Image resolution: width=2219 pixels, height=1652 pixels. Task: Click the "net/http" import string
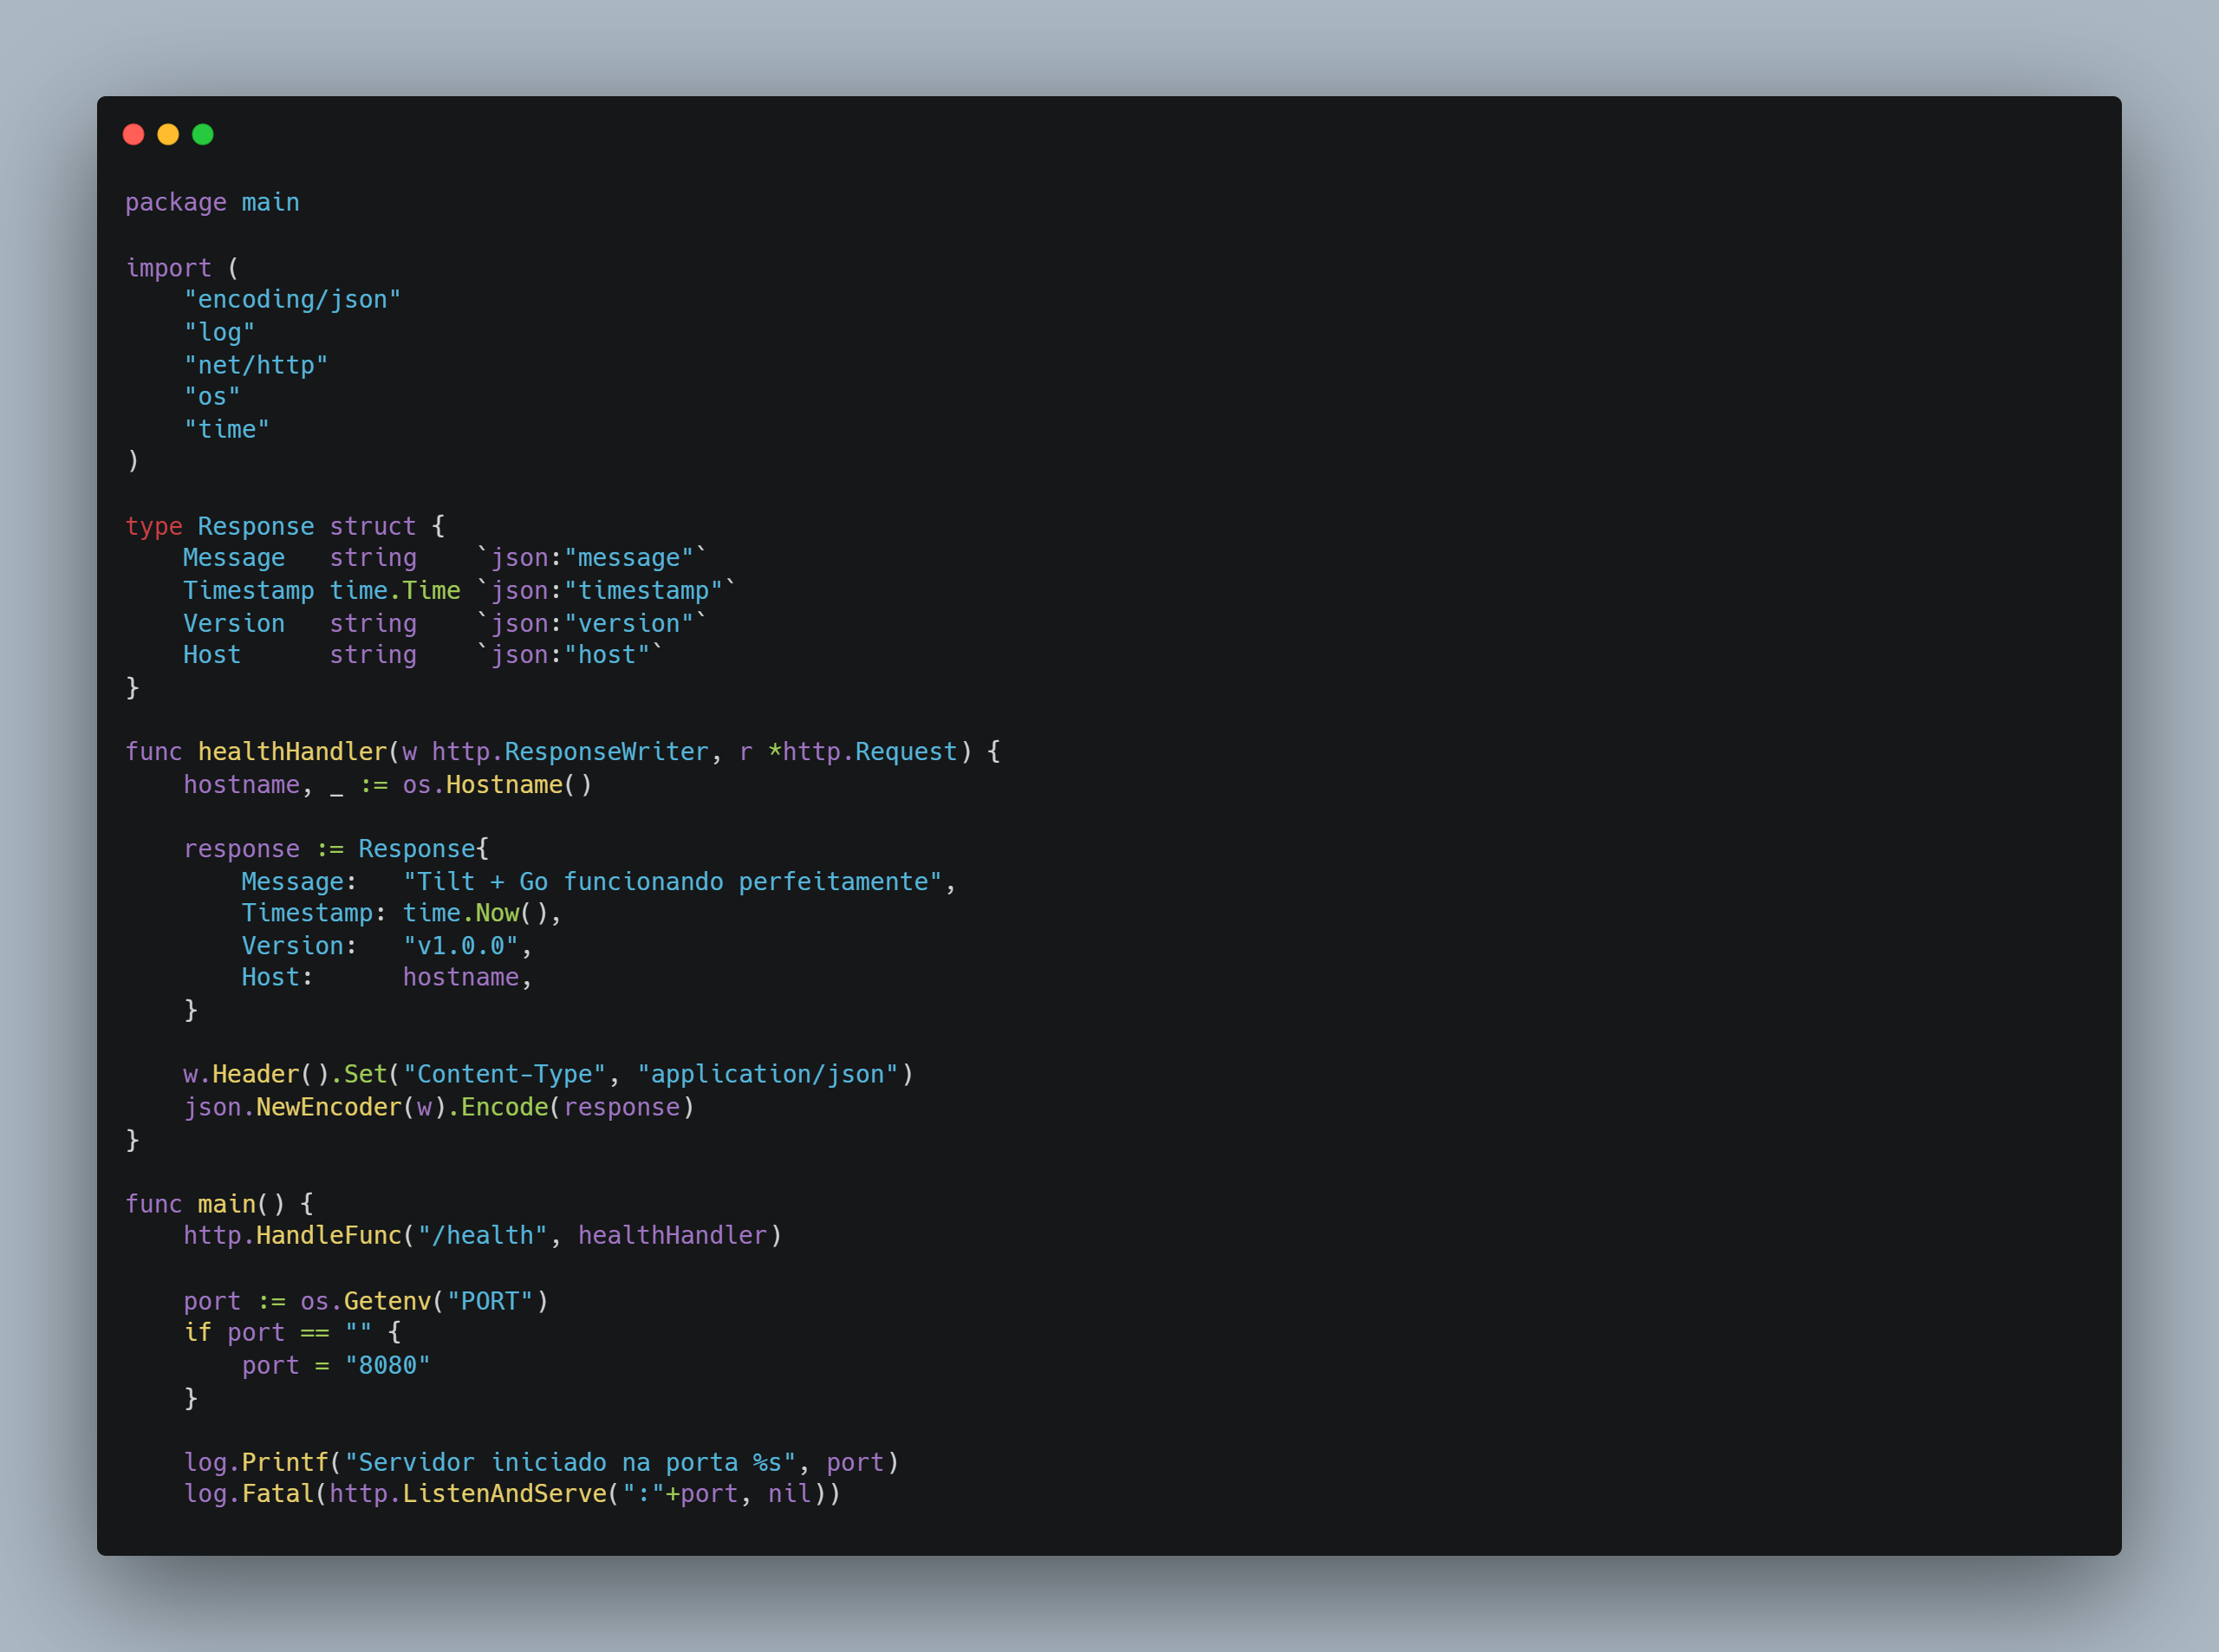pos(256,365)
